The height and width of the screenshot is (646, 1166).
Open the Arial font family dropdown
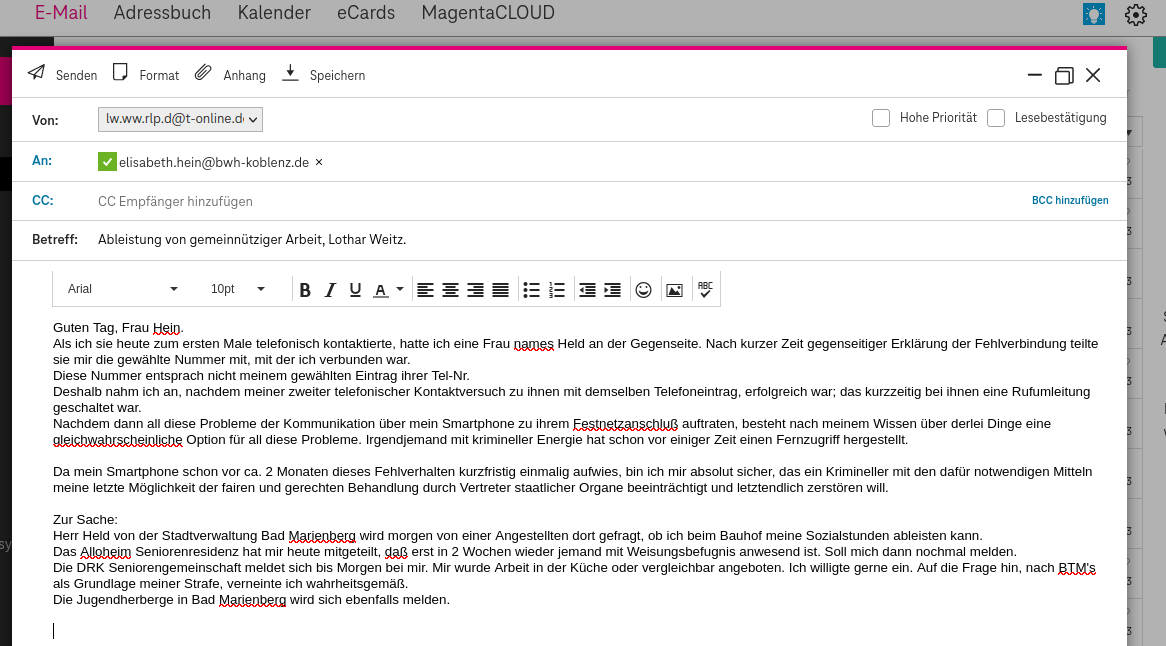tap(173, 289)
